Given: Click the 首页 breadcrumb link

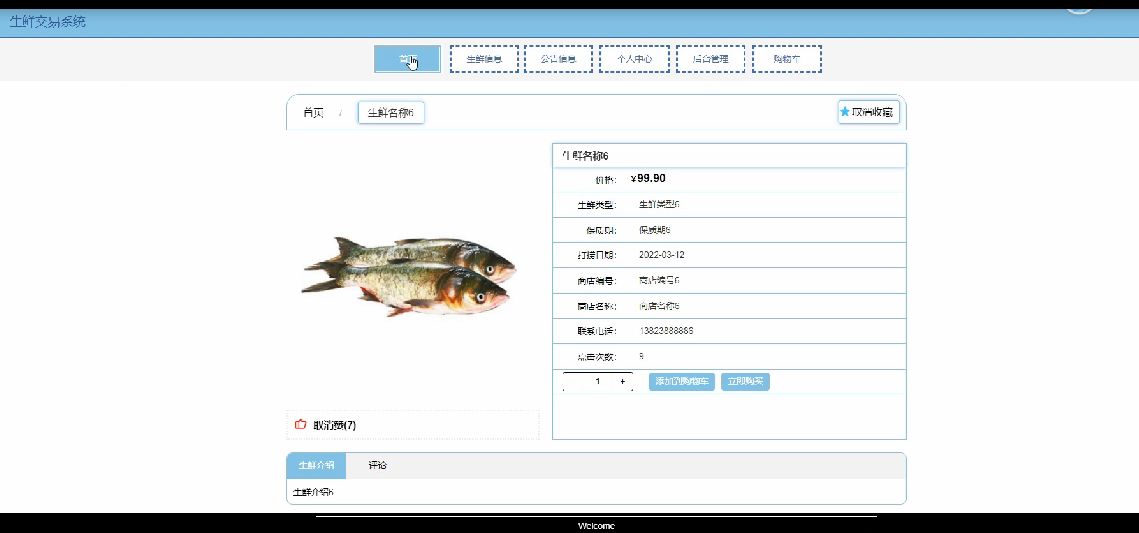Looking at the screenshot, I should point(313,113).
